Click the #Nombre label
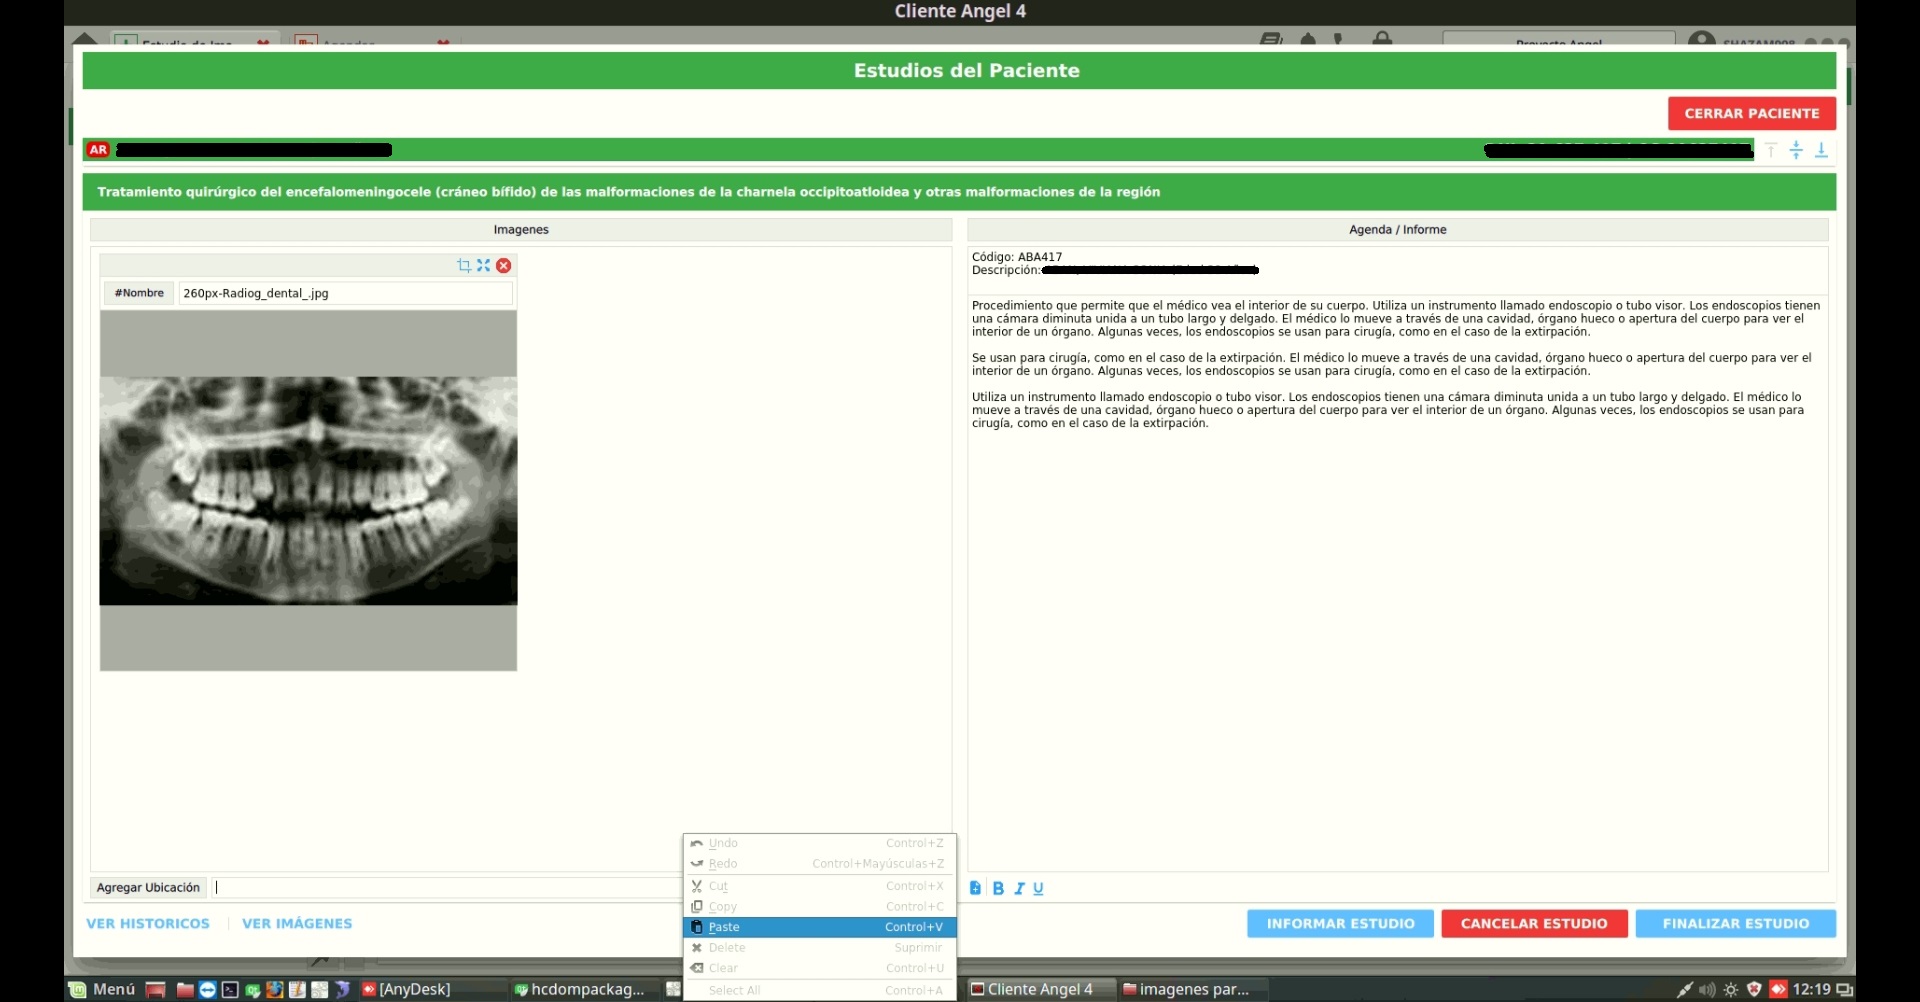Screen dimensions: 1920x1002 click(x=139, y=293)
